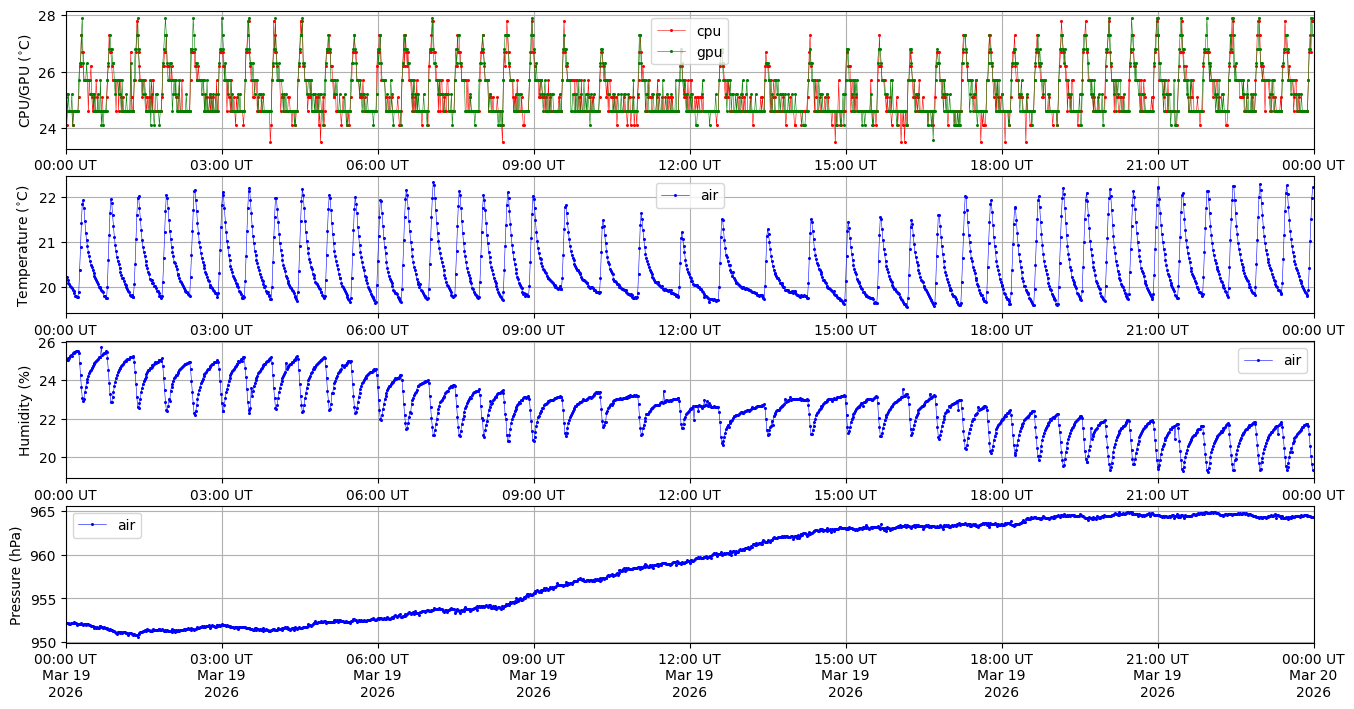Click the red cpu legend line marker
1354x709 pixels.
[x=671, y=31]
